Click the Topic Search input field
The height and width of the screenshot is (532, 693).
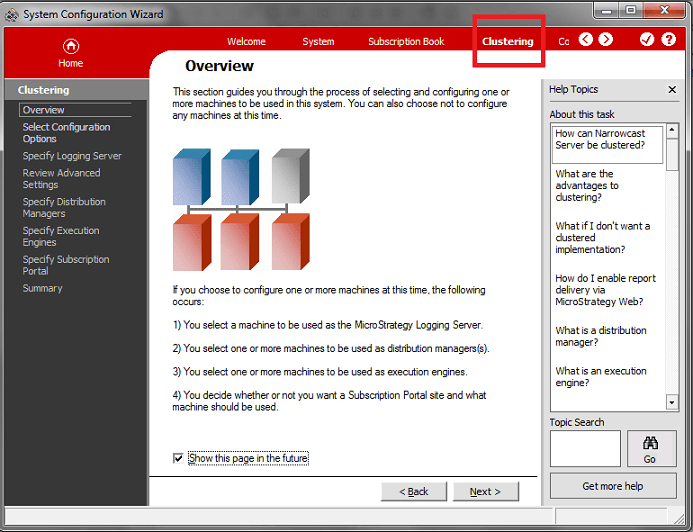point(585,448)
